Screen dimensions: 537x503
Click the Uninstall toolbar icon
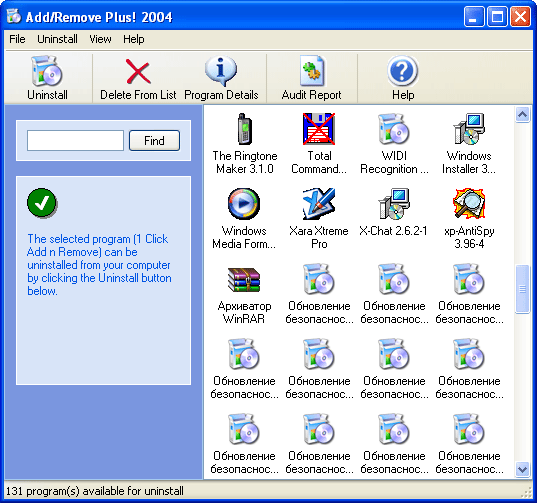[47, 71]
